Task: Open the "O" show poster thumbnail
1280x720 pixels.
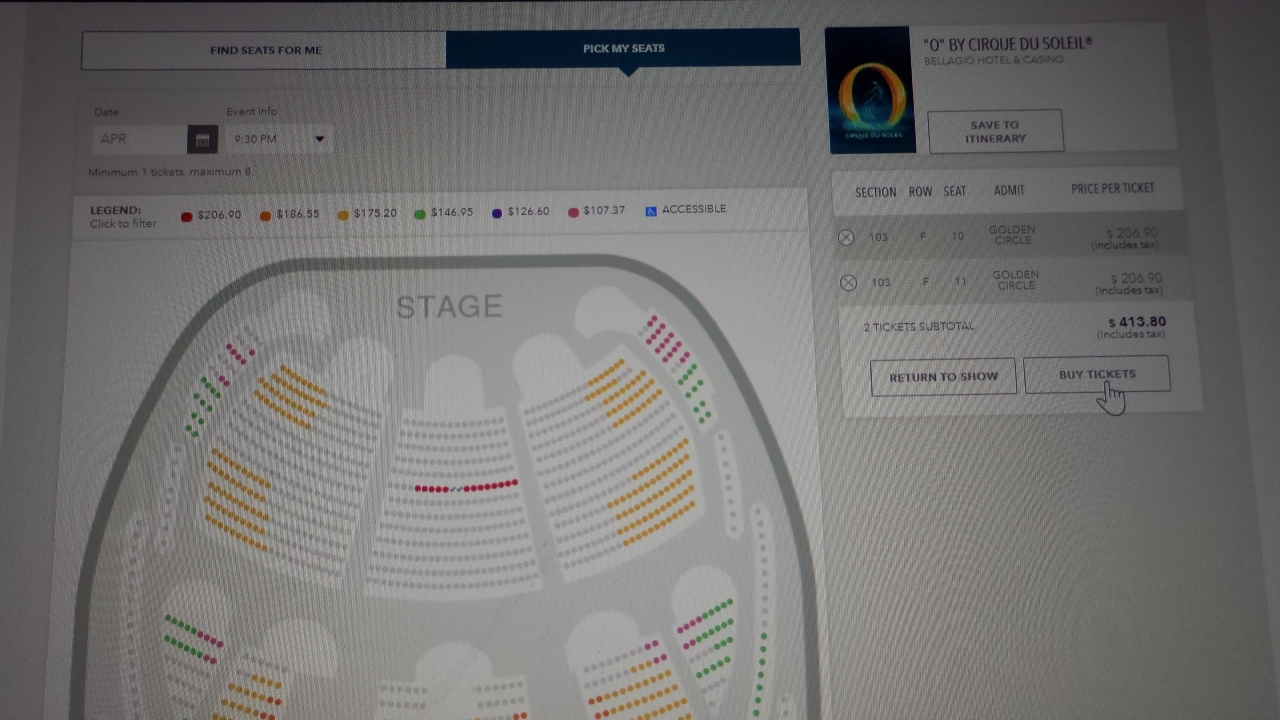Action: coord(870,90)
